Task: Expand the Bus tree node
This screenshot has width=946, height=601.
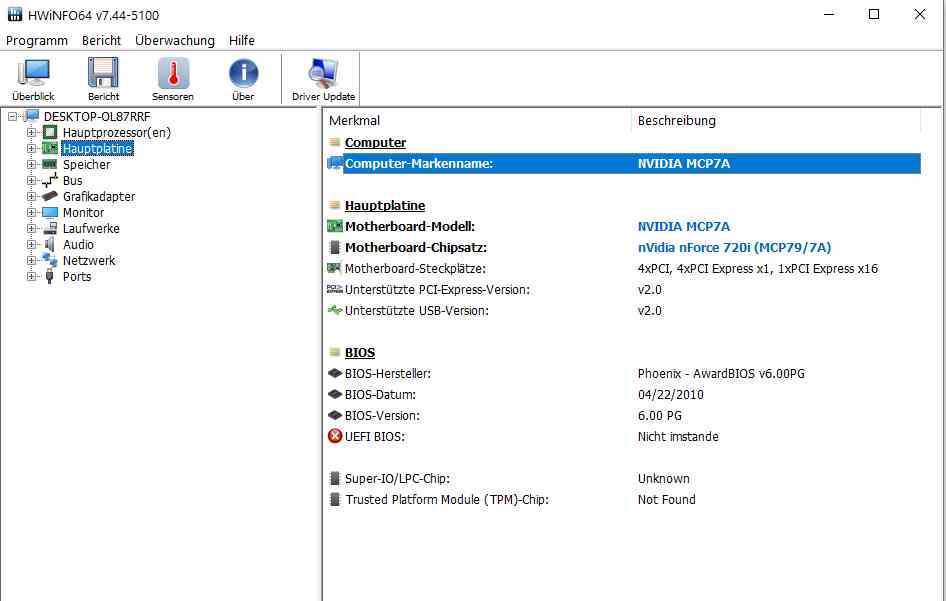Action: pyautogui.click(x=31, y=180)
